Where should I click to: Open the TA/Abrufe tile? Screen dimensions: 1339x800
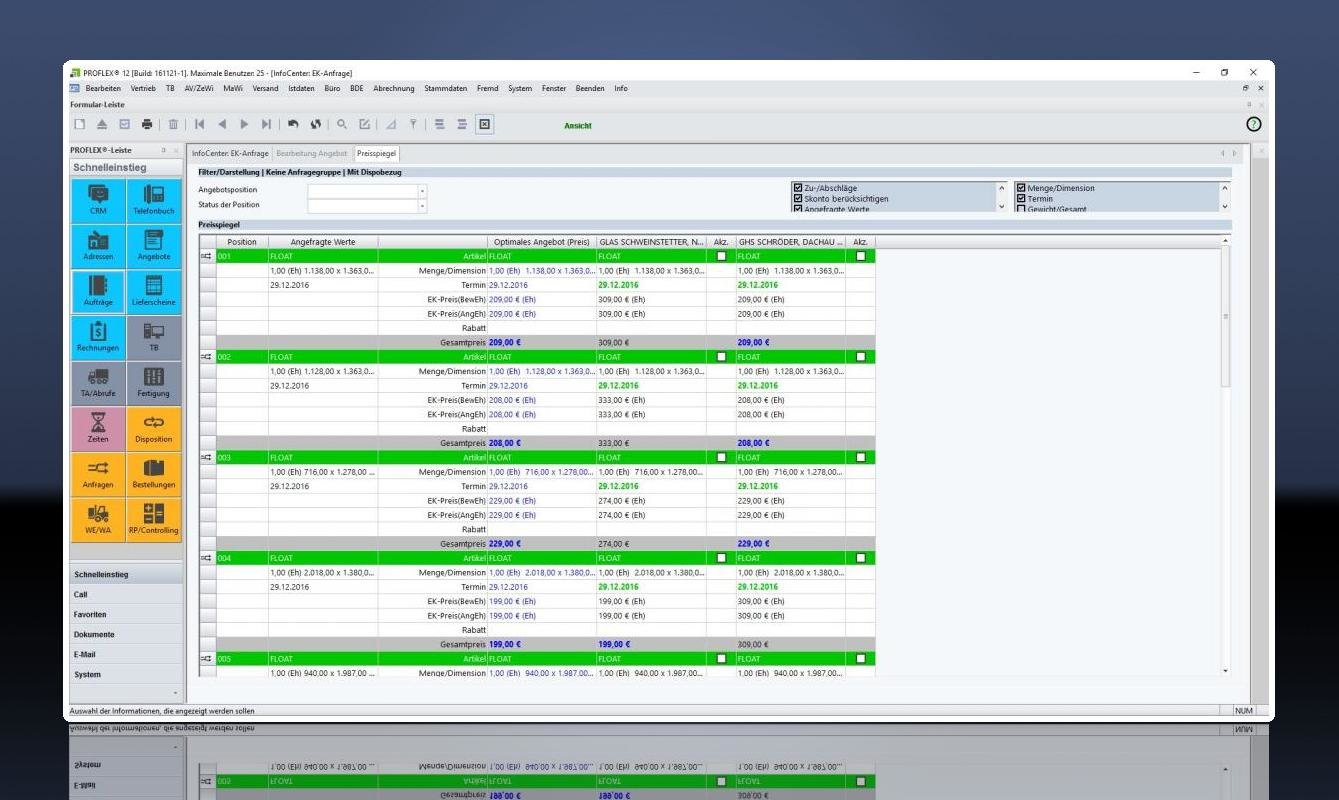point(98,383)
